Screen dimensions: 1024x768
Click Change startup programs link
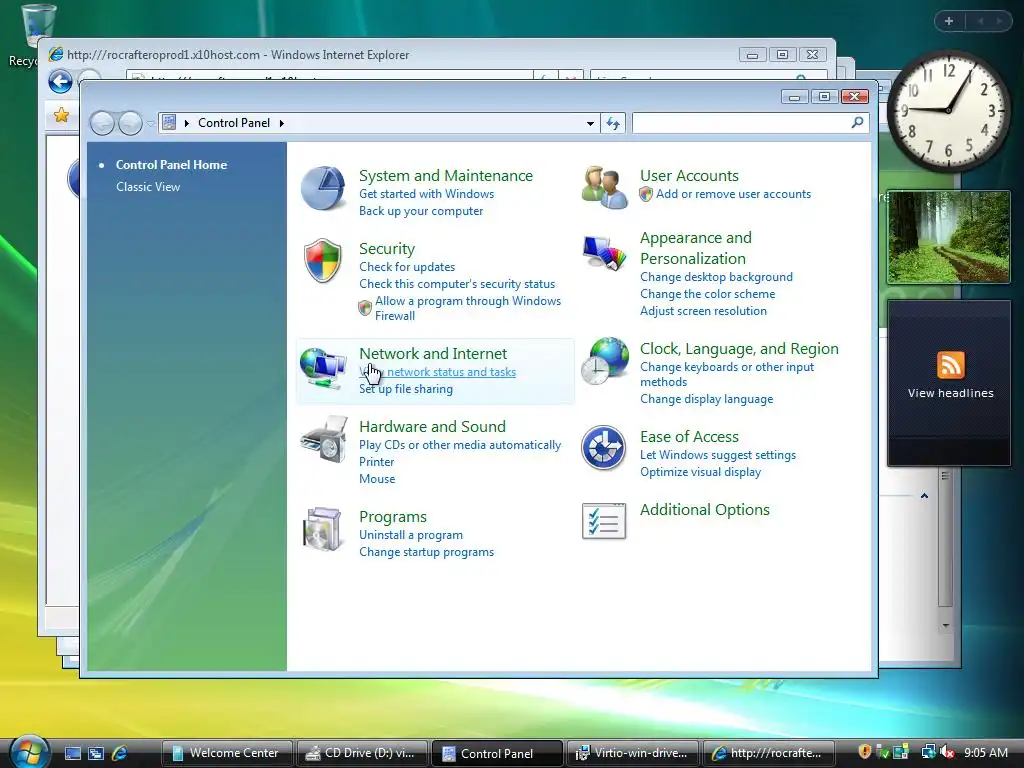(x=426, y=552)
